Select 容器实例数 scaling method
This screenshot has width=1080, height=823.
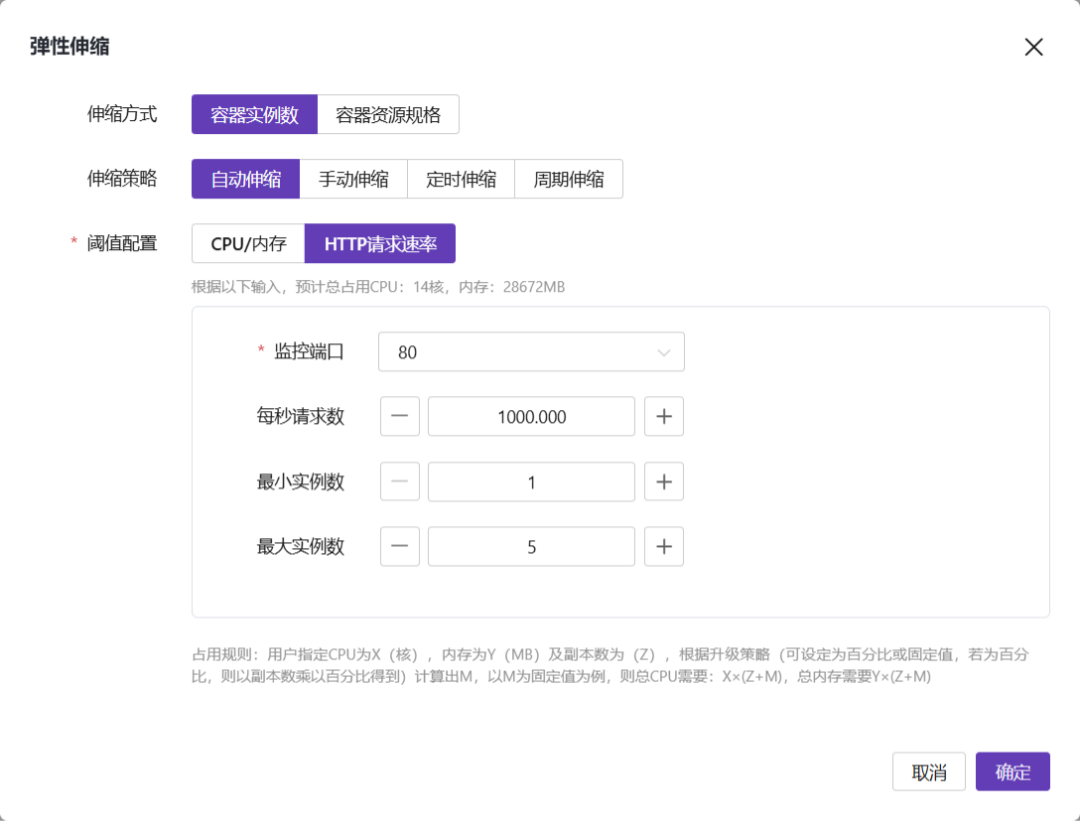(254, 115)
